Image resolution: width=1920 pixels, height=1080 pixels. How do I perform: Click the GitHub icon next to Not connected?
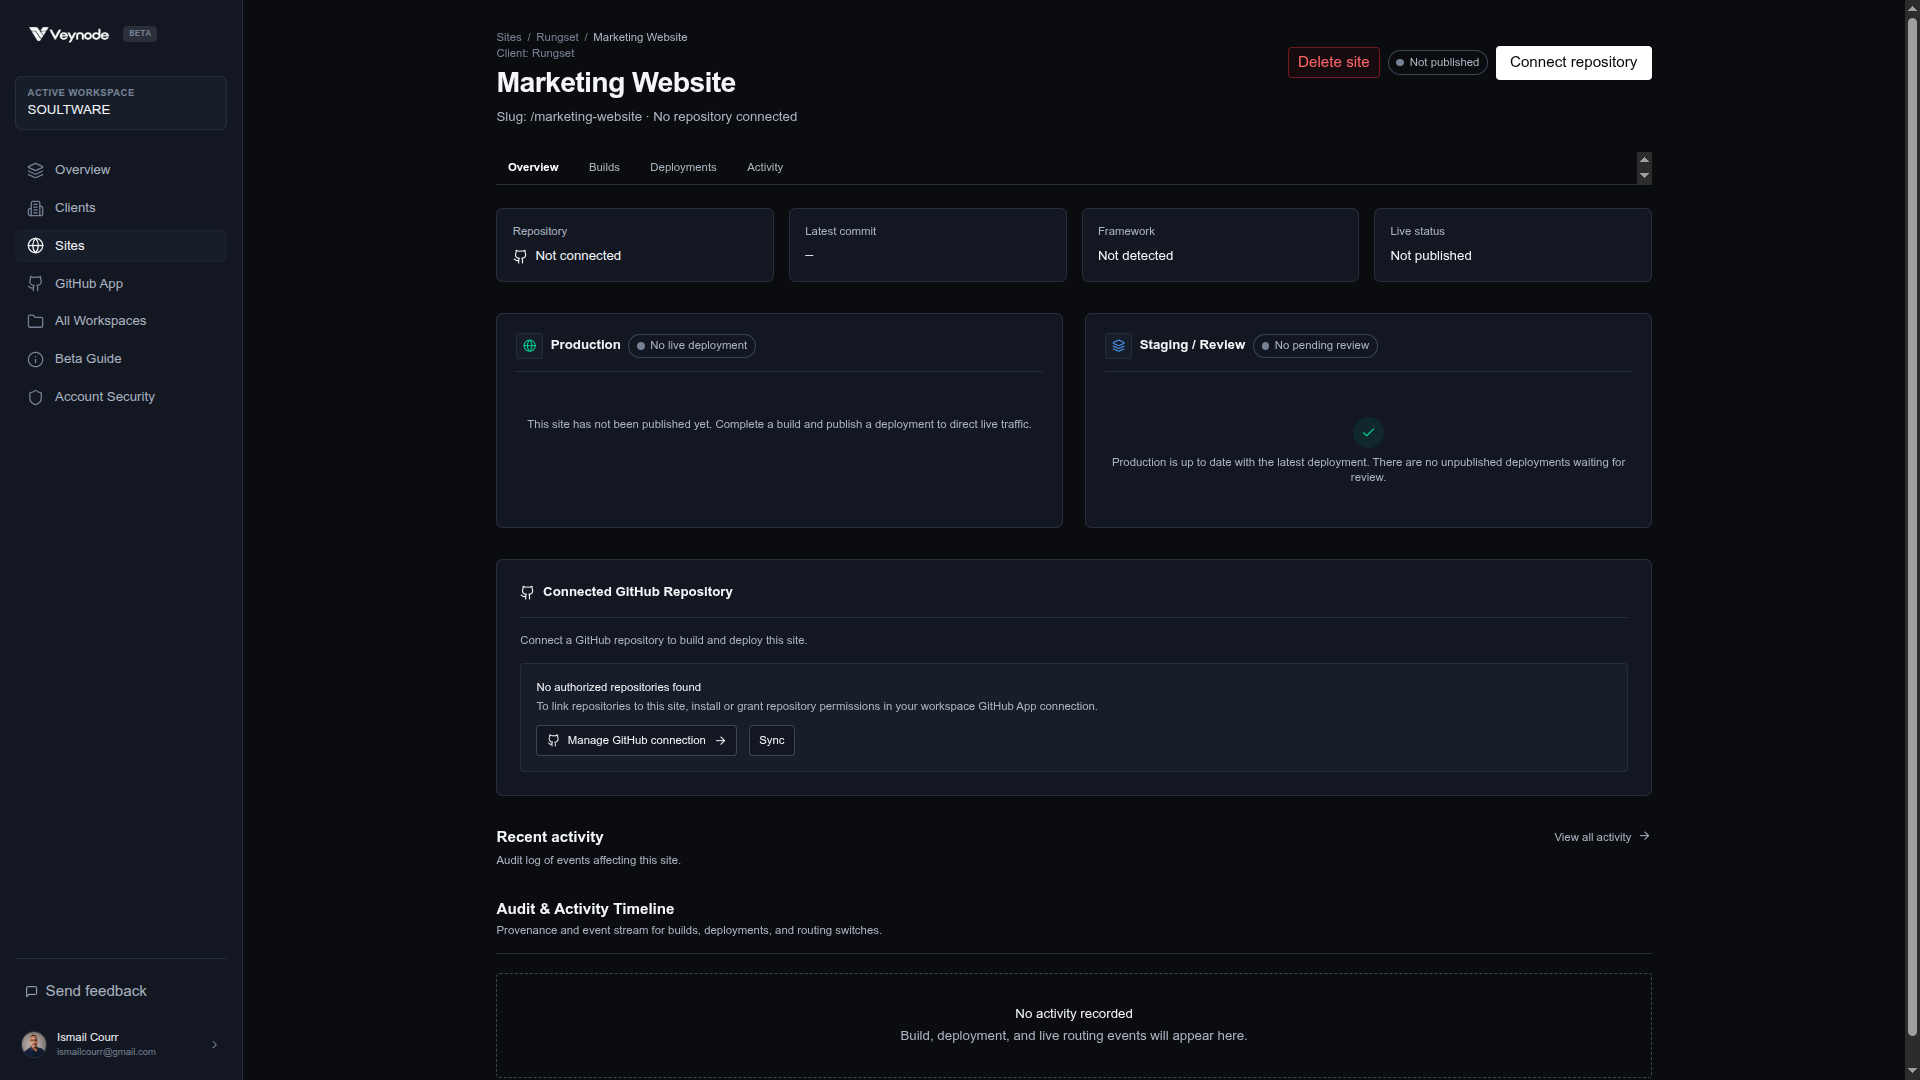tap(520, 256)
